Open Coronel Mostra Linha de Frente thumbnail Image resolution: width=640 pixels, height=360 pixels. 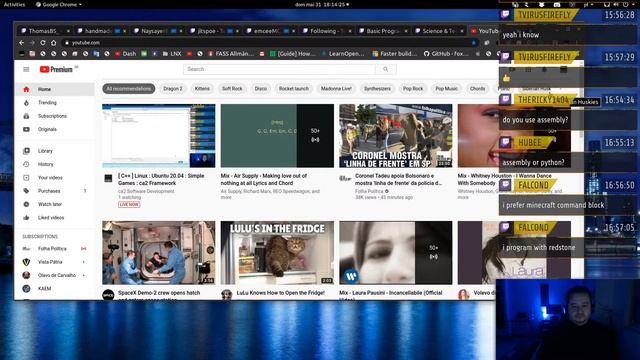pos(396,136)
